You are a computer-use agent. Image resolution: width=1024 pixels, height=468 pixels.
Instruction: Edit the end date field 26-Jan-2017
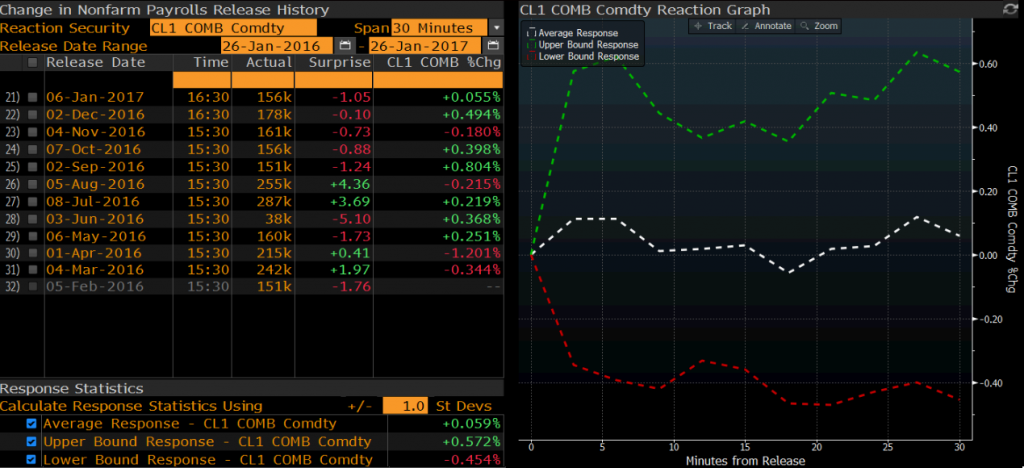tap(425, 46)
